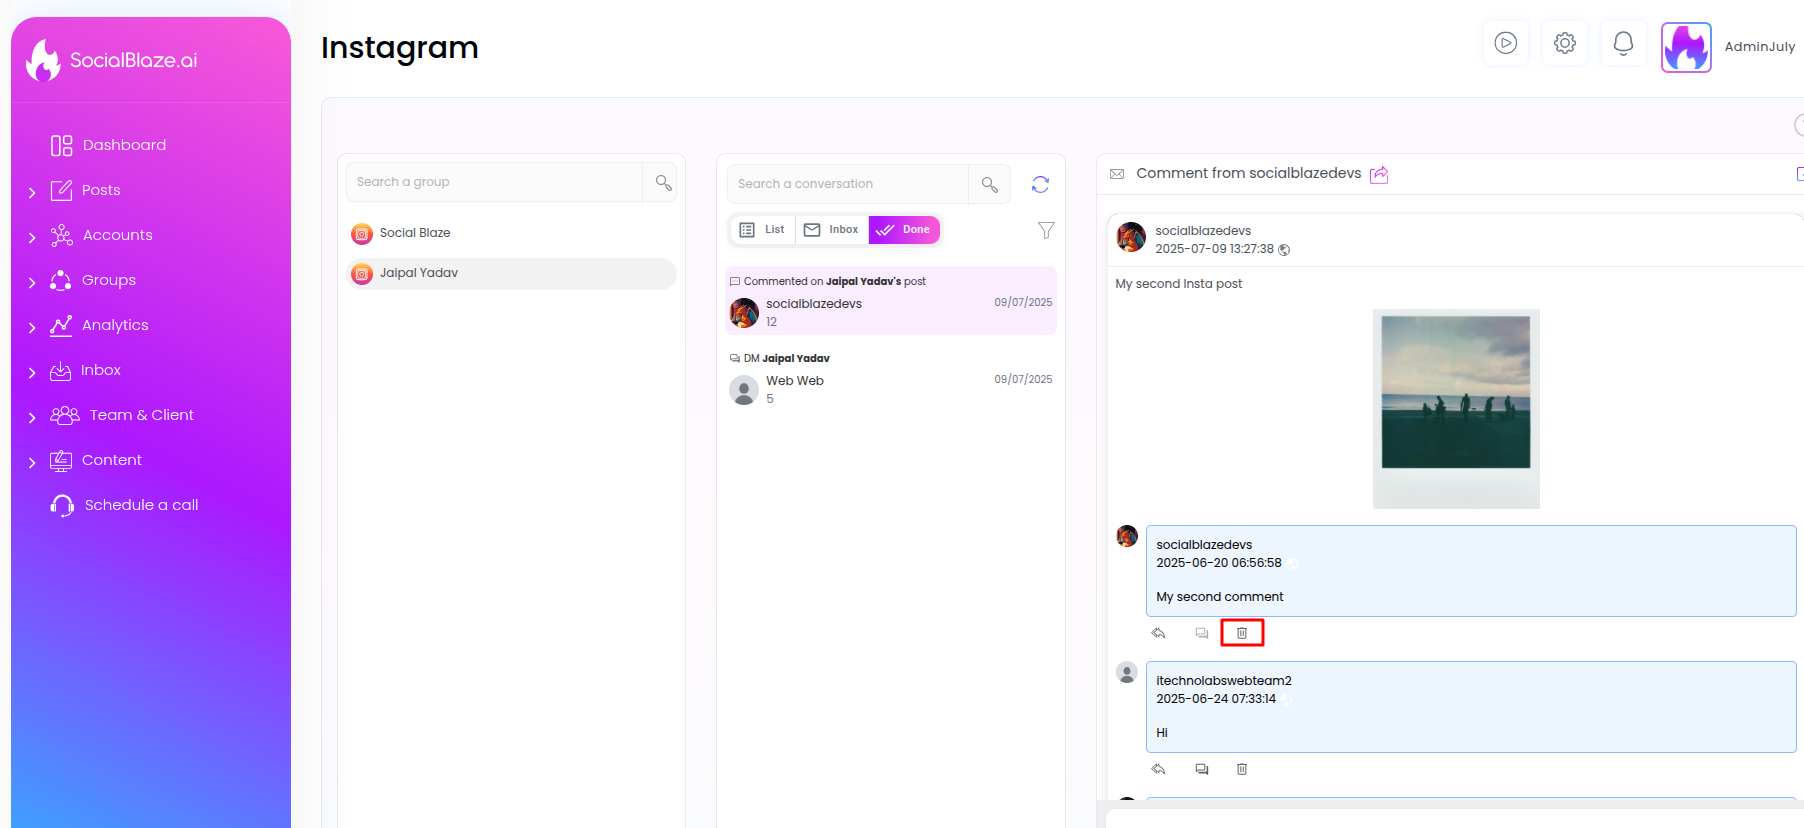
Task: Click the itechnolabswebteam2 avatar
Action: click(x=1127, y=672)
